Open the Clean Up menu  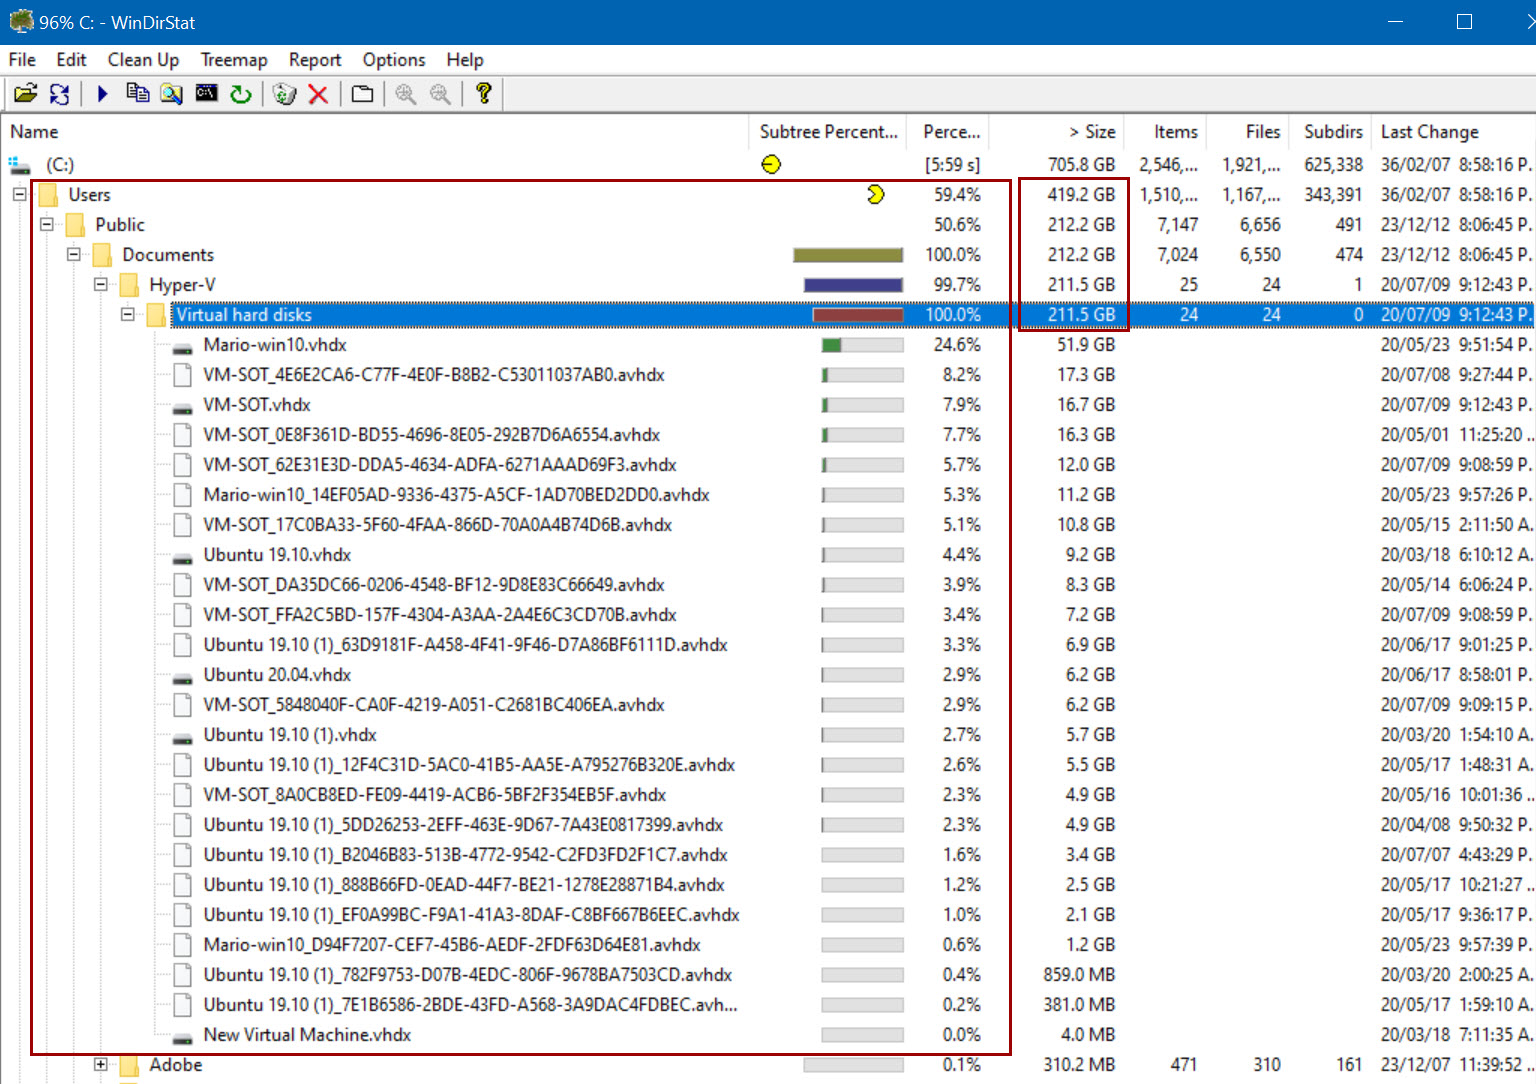pos(143,60)
